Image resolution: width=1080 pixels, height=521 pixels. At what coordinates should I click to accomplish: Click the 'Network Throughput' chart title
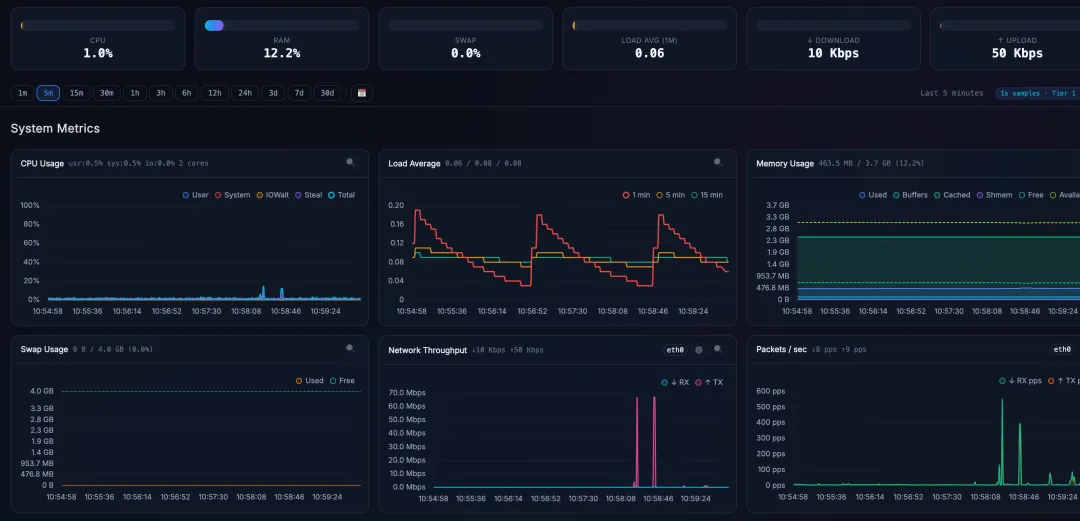click(428, 350)
